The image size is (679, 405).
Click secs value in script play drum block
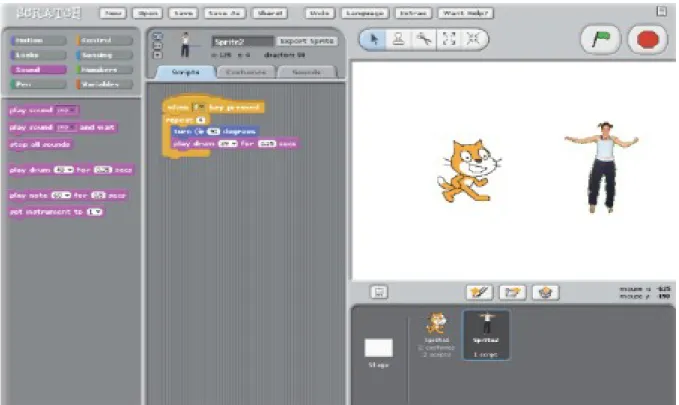(x=267, y=144)
